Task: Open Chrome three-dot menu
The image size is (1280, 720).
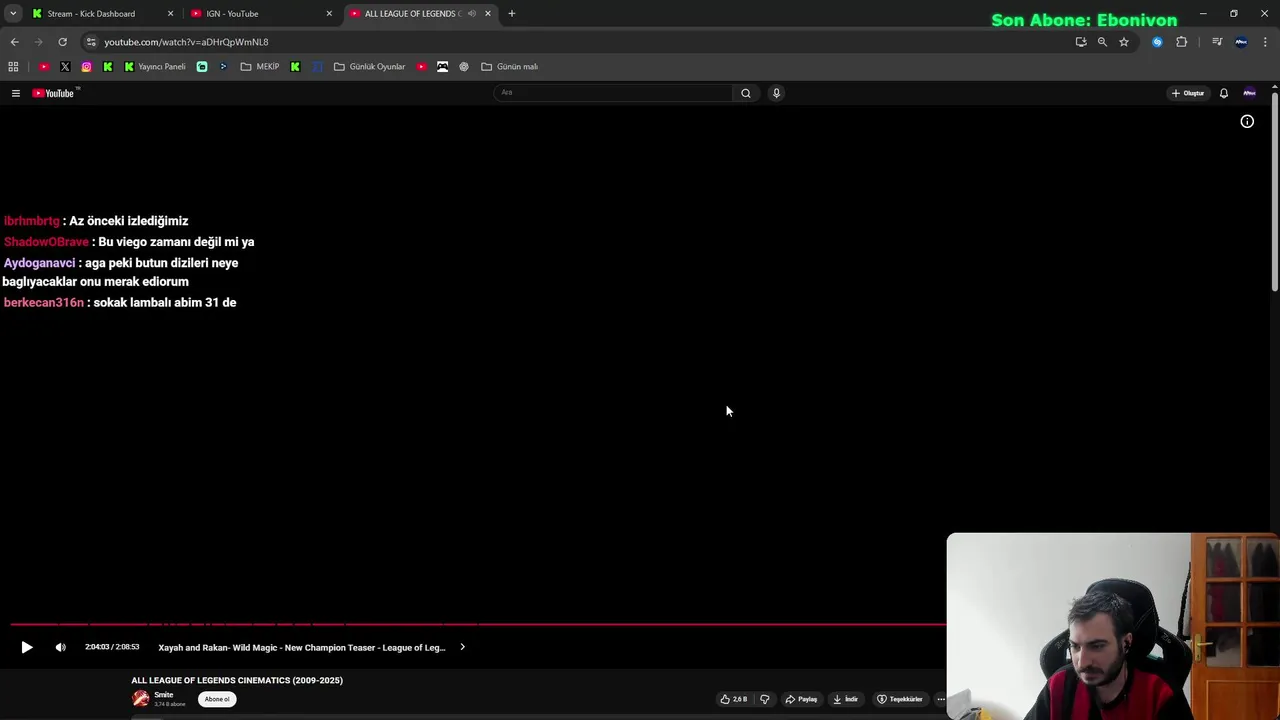Action: (1265, 42)
